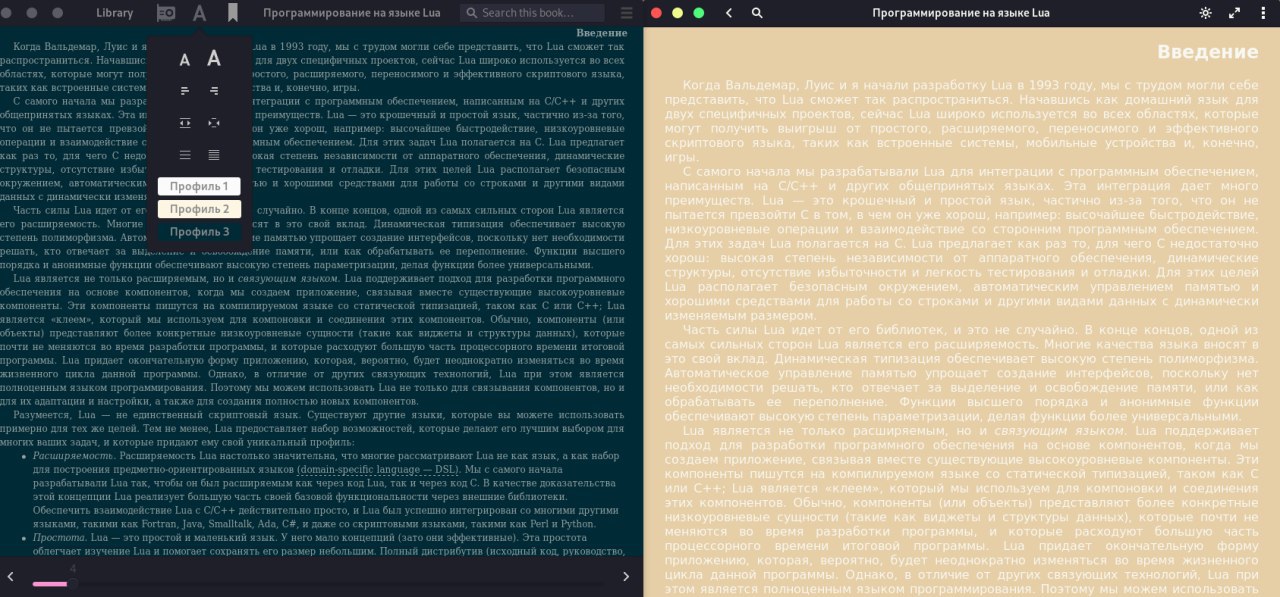1280x597 pixels.
Task: Choose tighter line spacing icon
Action: (x=214, y=155)
